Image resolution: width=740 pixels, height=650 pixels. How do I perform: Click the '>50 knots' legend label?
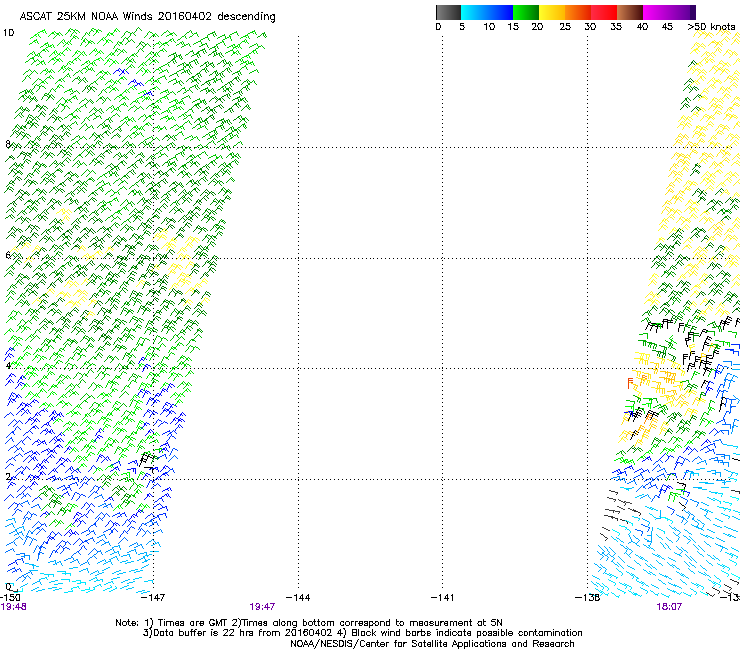point(711,27)
